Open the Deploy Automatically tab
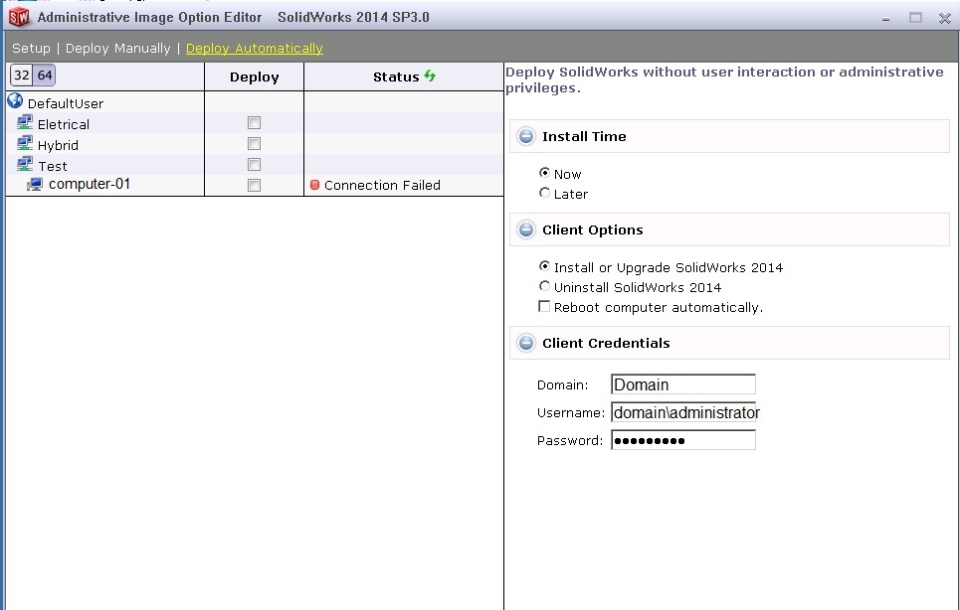This screenshot has height=610, width=960. (254, 48)
